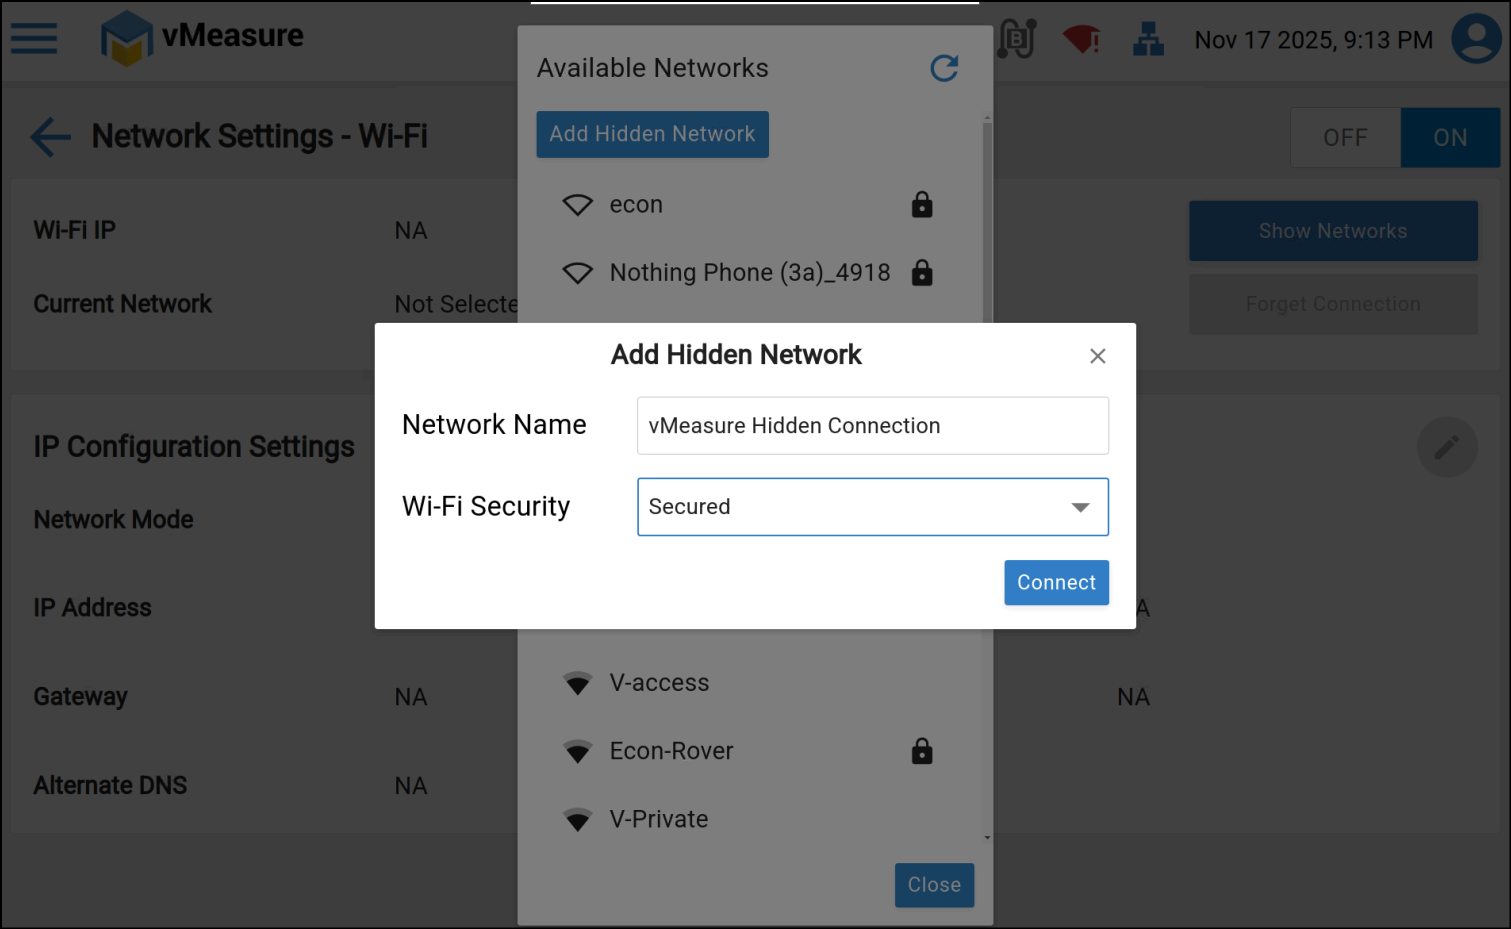Choose the Econ-Rover network
Viewport: 1511px width, 929px height.
[671, 751]
